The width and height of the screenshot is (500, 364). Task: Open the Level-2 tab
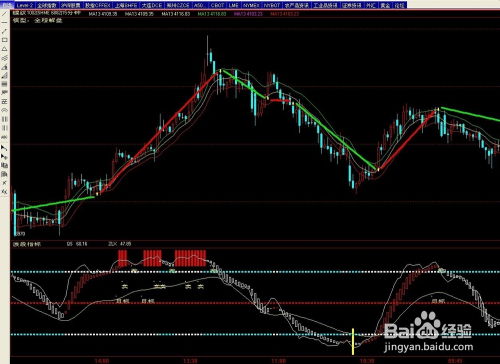tap(25, 5)
